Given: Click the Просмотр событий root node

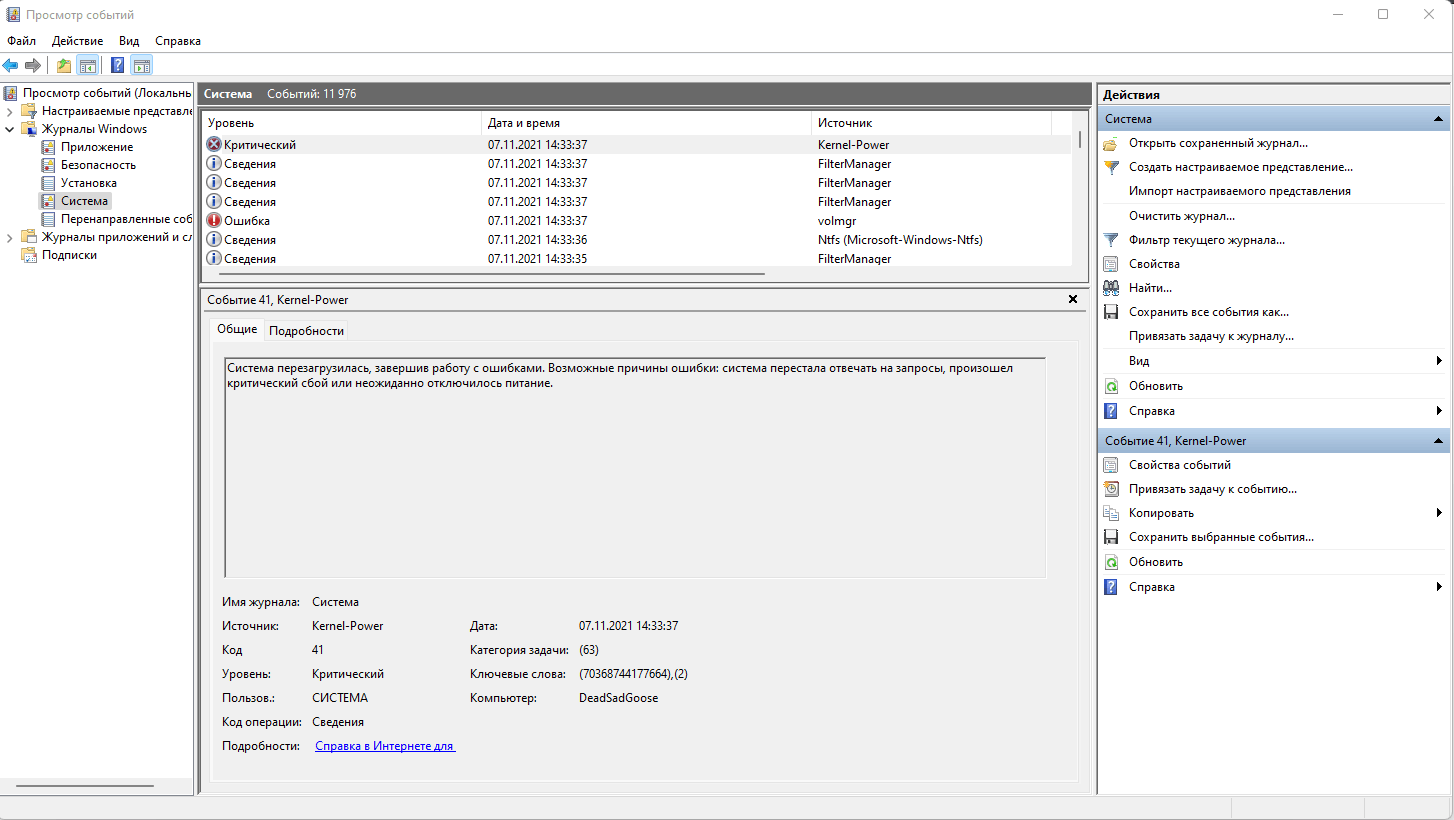Looking at the screenshot, I should pos(107,93).
